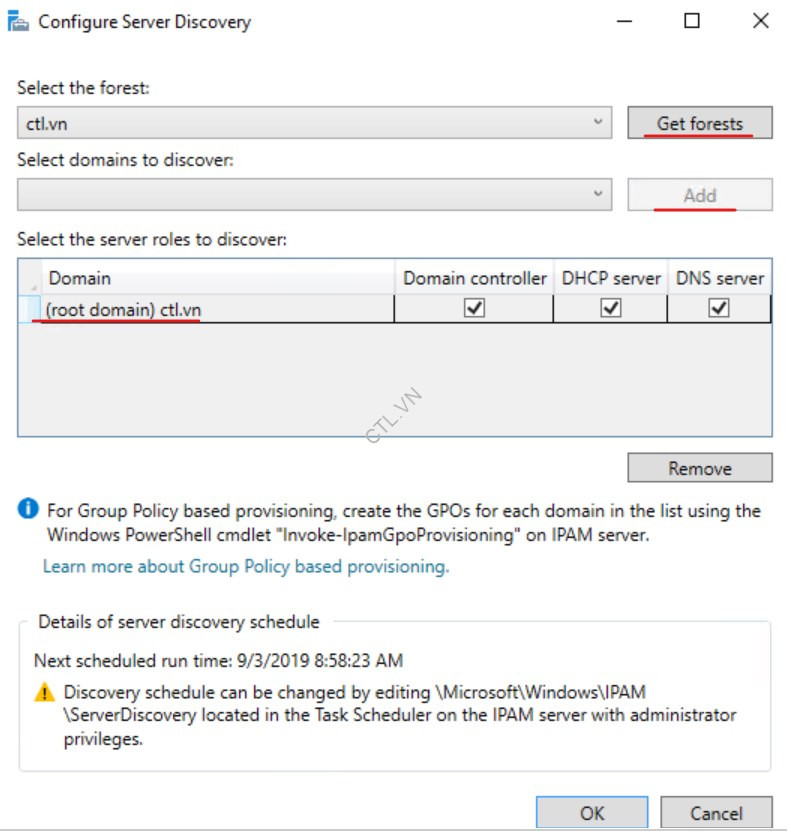Screen dimensions: 787x831
Task: Expand the domains to discover dropdown
Action: tap(599, 194)
